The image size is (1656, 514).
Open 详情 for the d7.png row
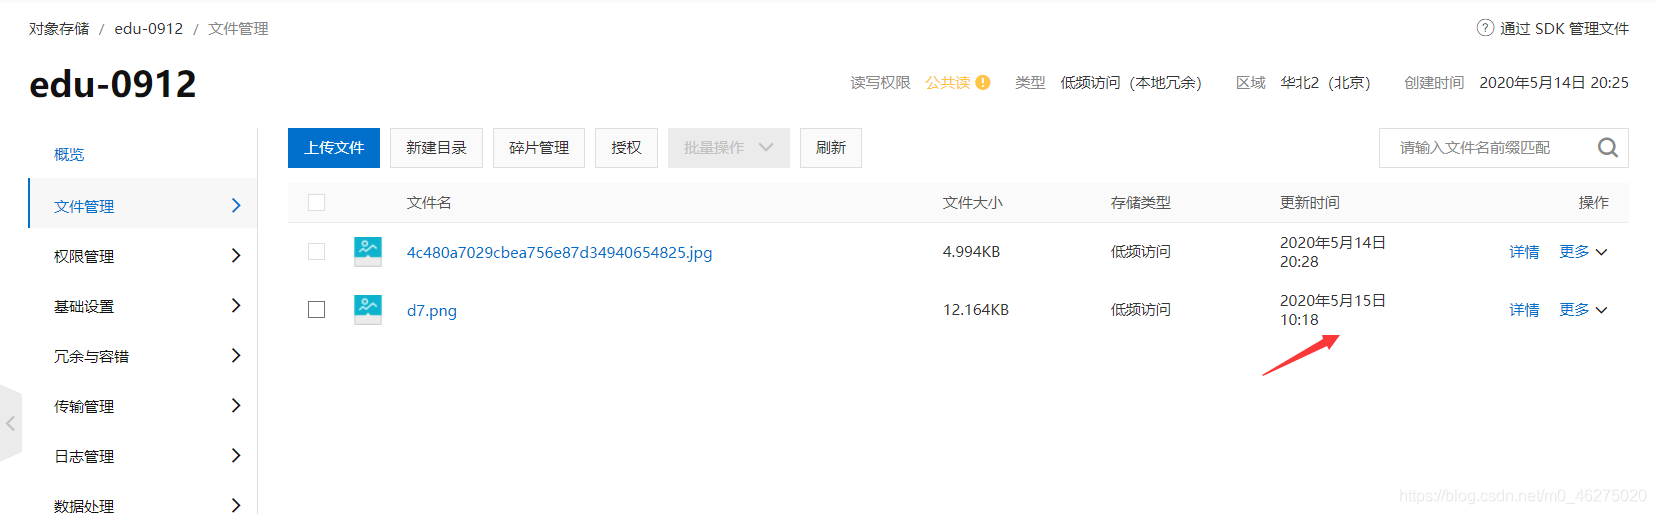(x=1524, y=310)
